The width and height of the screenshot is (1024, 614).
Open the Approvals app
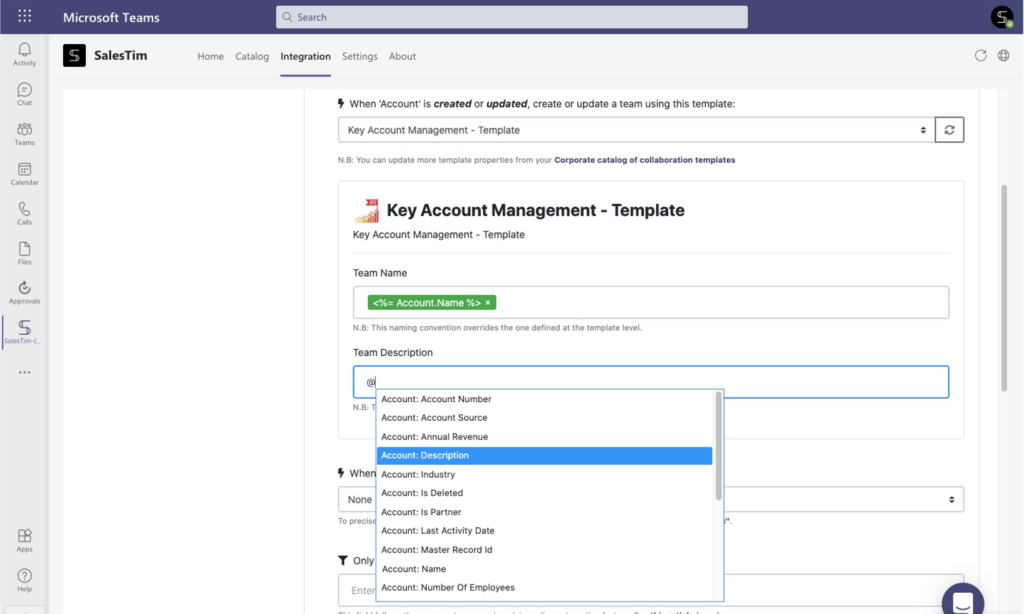[x=24, y=293]
